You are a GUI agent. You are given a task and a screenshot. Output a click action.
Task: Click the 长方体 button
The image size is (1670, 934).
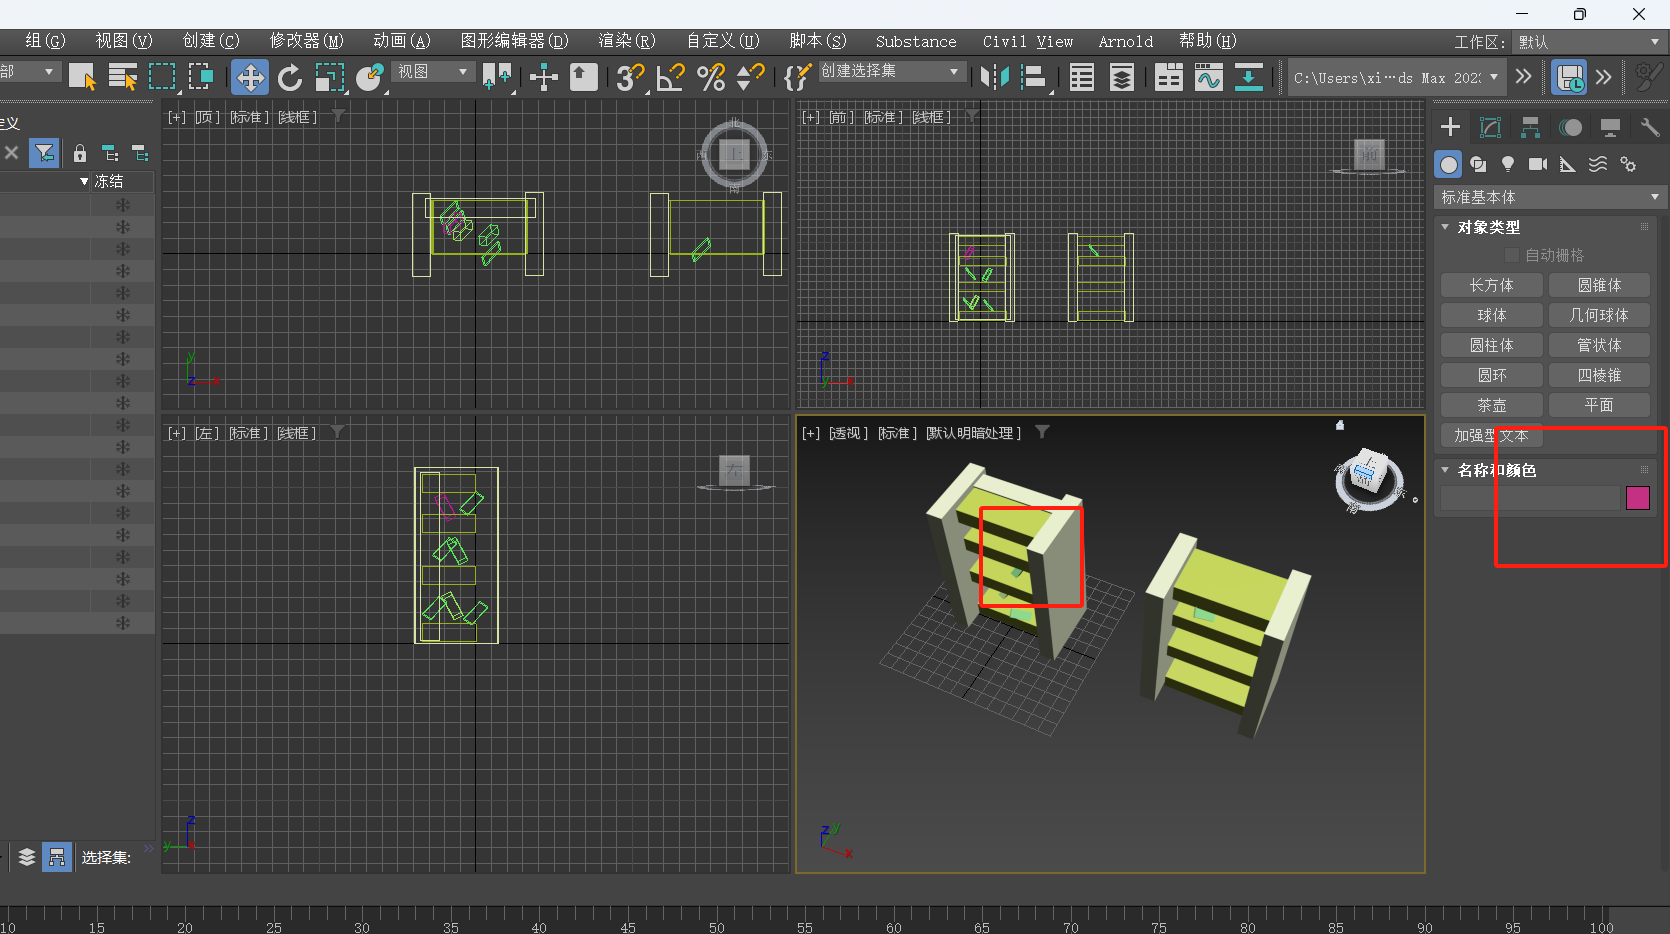pos(1491,286)
